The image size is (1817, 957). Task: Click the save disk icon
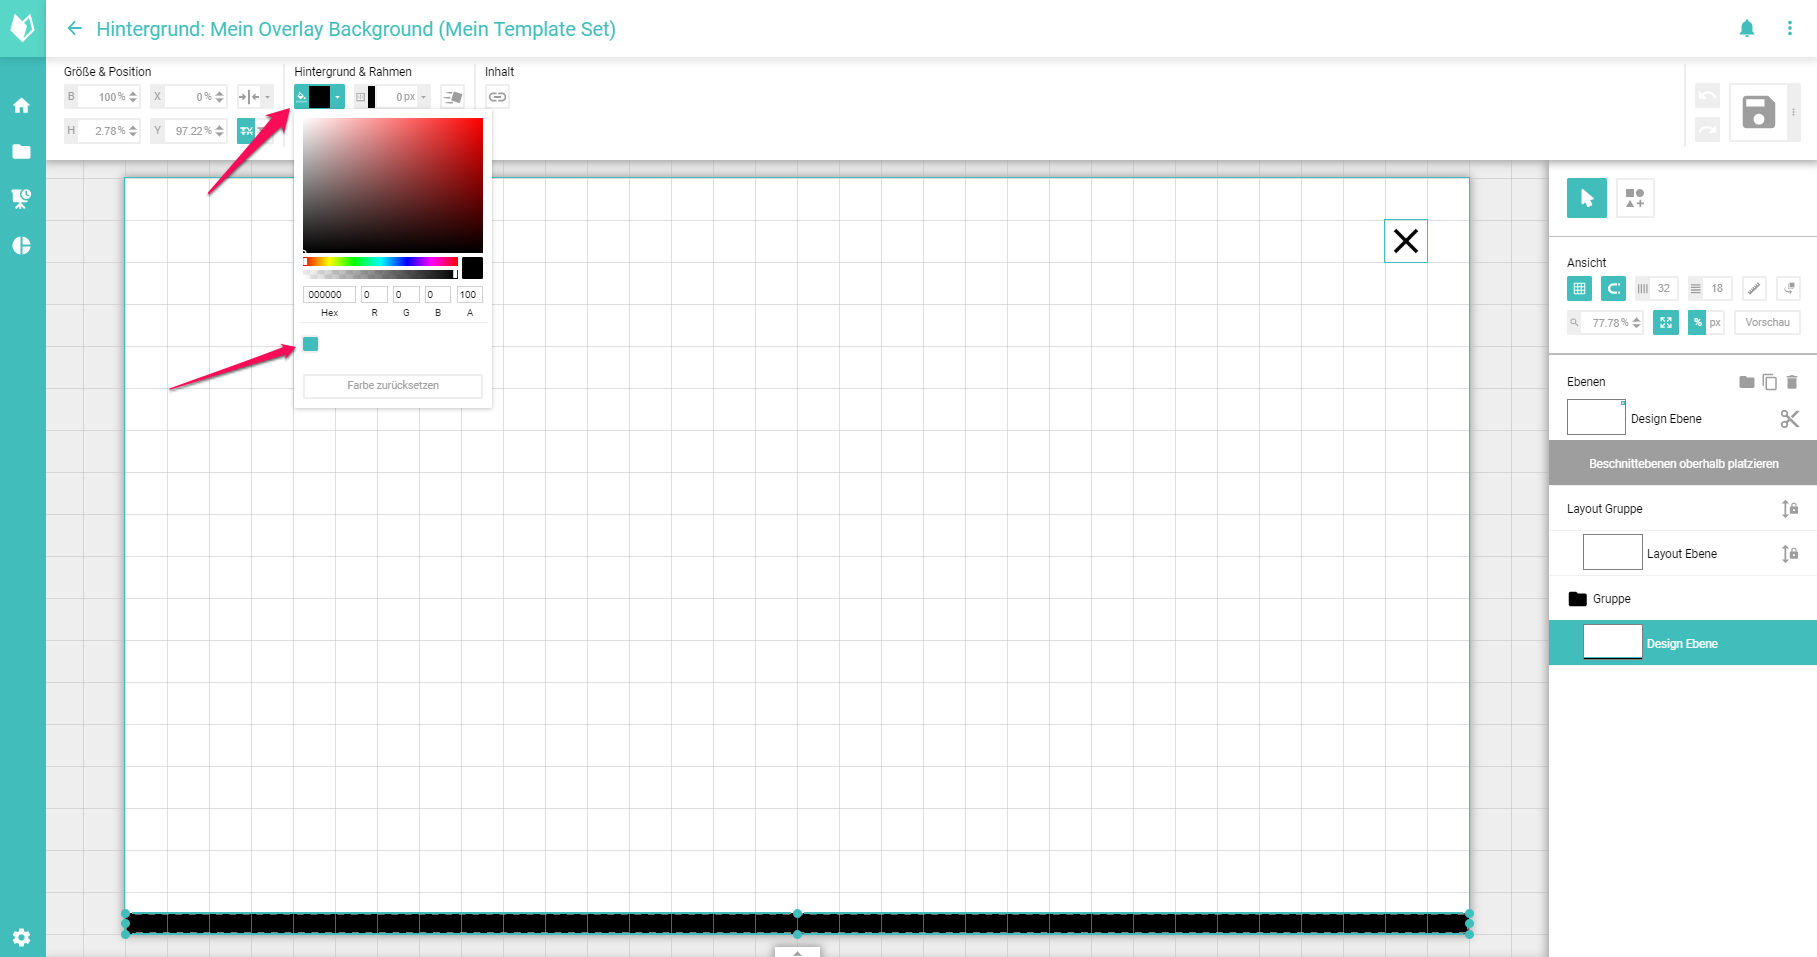coord(1758,112)
